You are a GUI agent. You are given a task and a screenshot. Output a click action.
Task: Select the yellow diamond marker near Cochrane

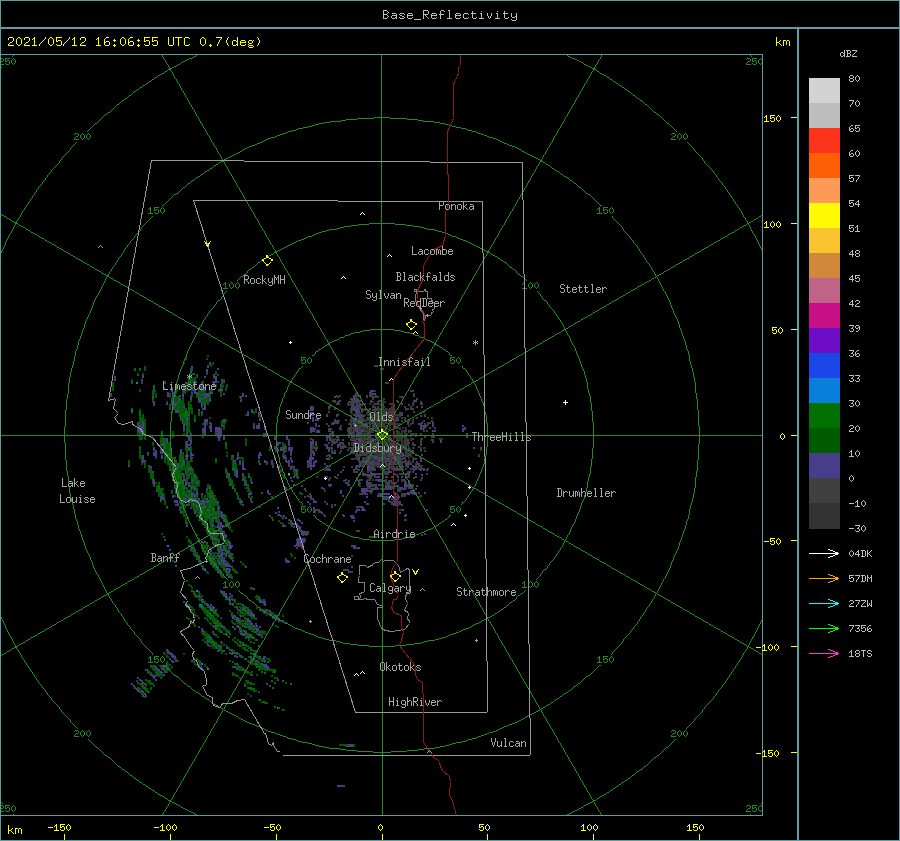342,578
